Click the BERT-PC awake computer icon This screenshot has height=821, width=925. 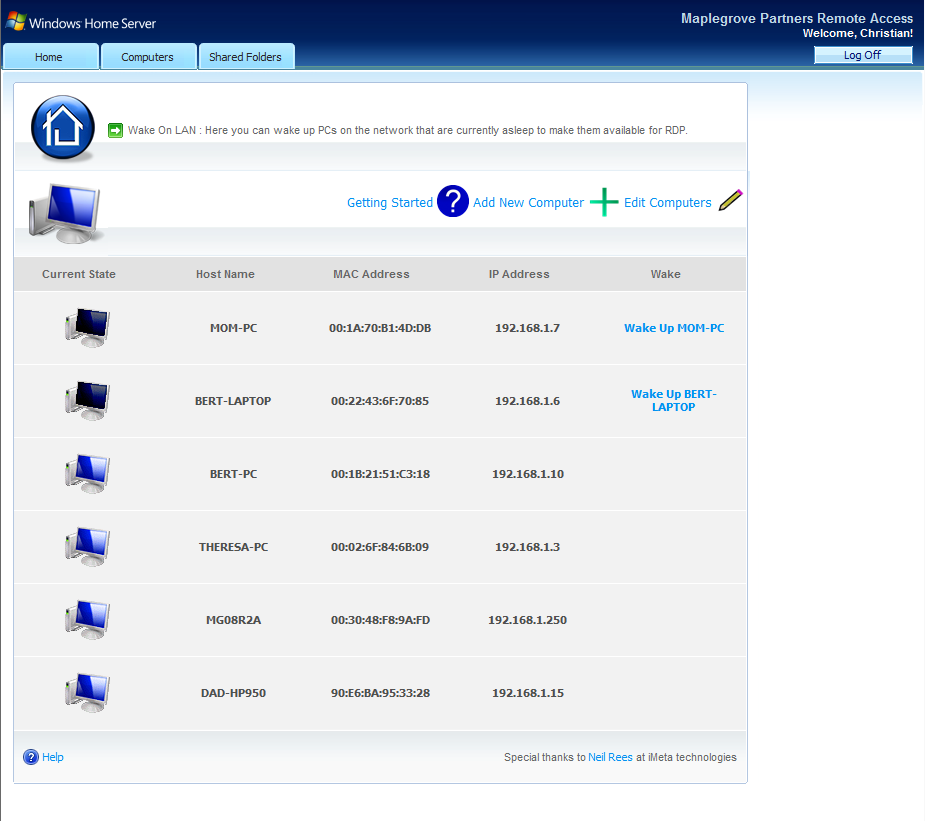point(87,474)
